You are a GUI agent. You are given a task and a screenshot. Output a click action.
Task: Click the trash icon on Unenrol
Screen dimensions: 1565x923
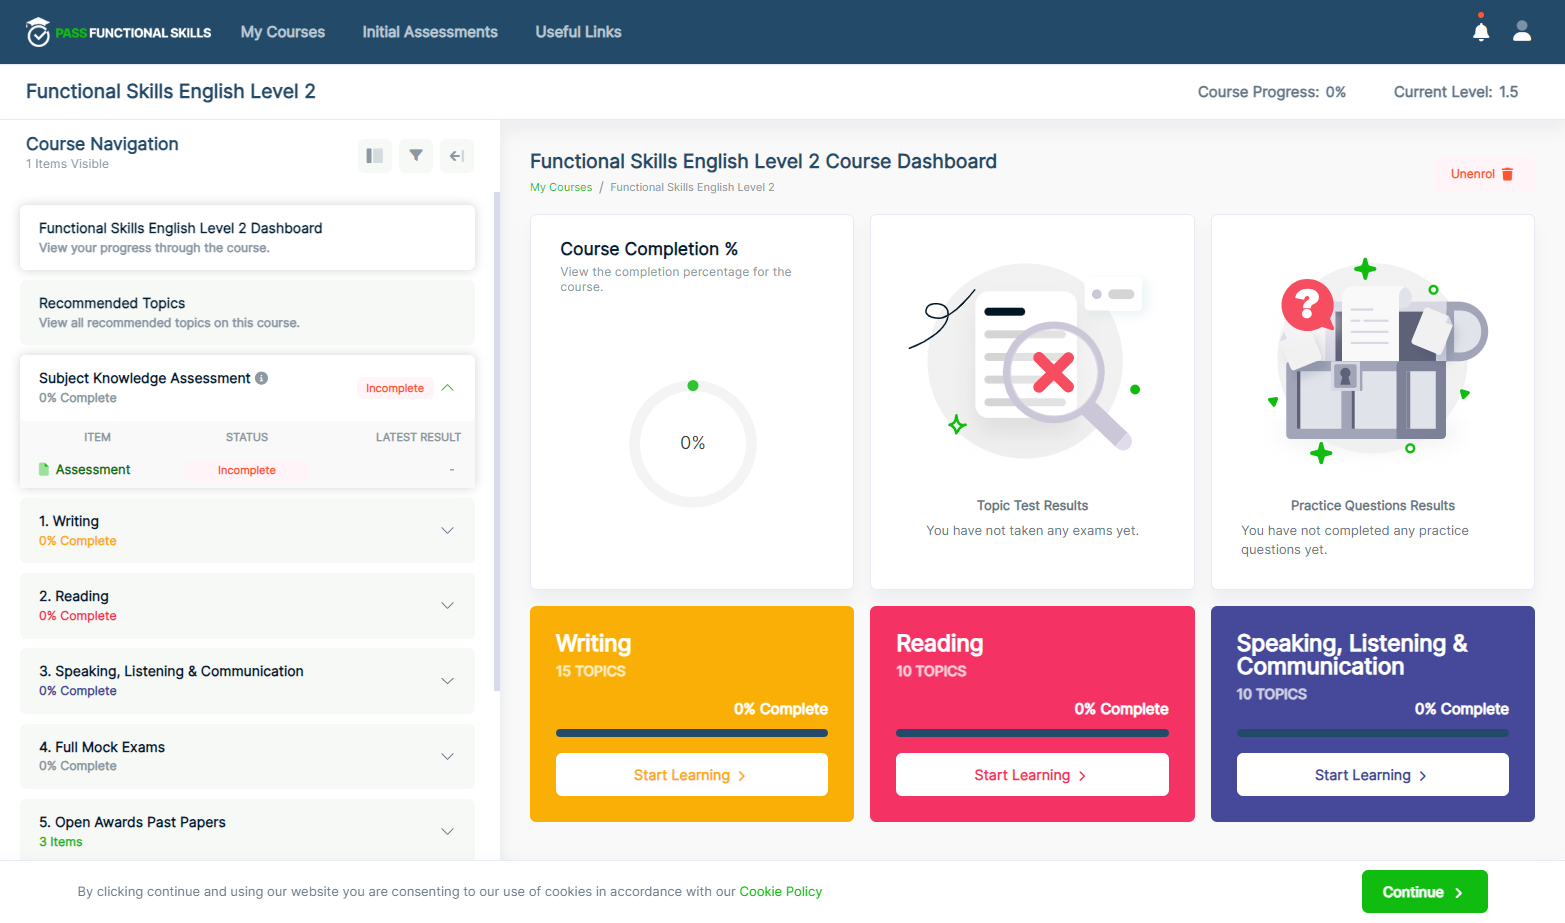pyautogui.click(x=1508, y=174)
